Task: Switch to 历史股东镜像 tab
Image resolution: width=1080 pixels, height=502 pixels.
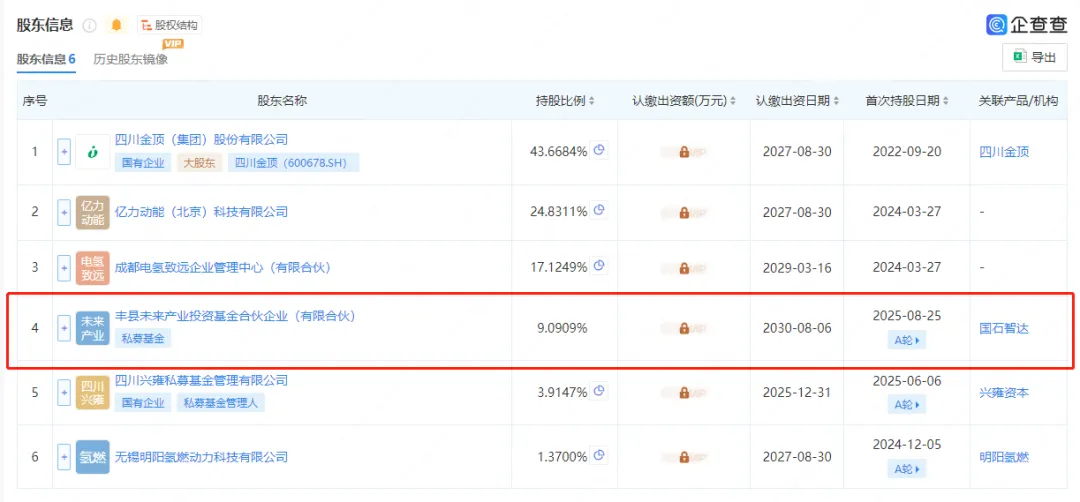Action: point(130,59)
